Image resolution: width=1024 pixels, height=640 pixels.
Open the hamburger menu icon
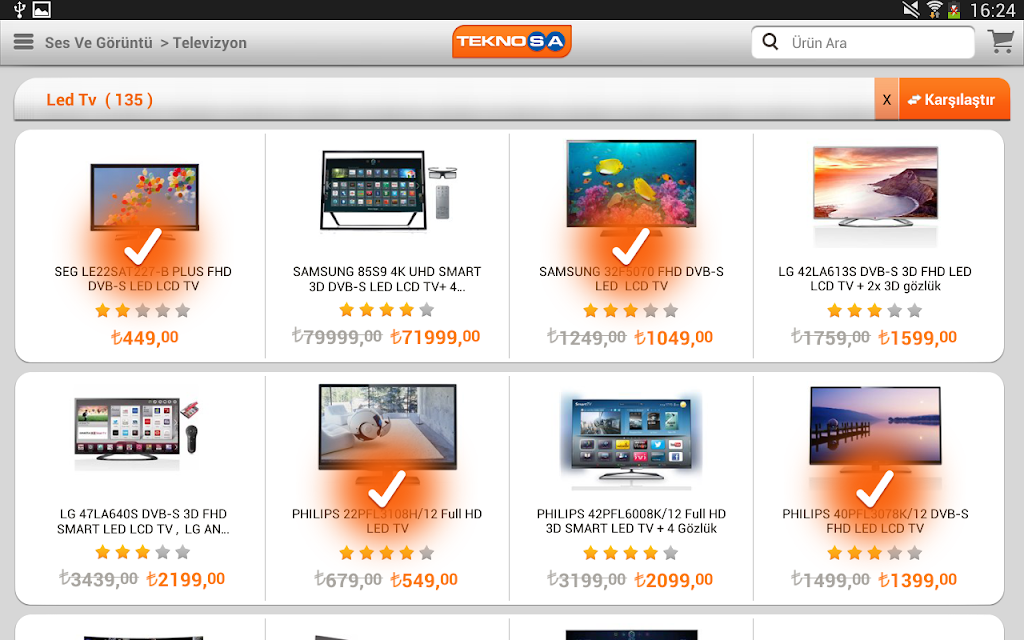[24, 42]
